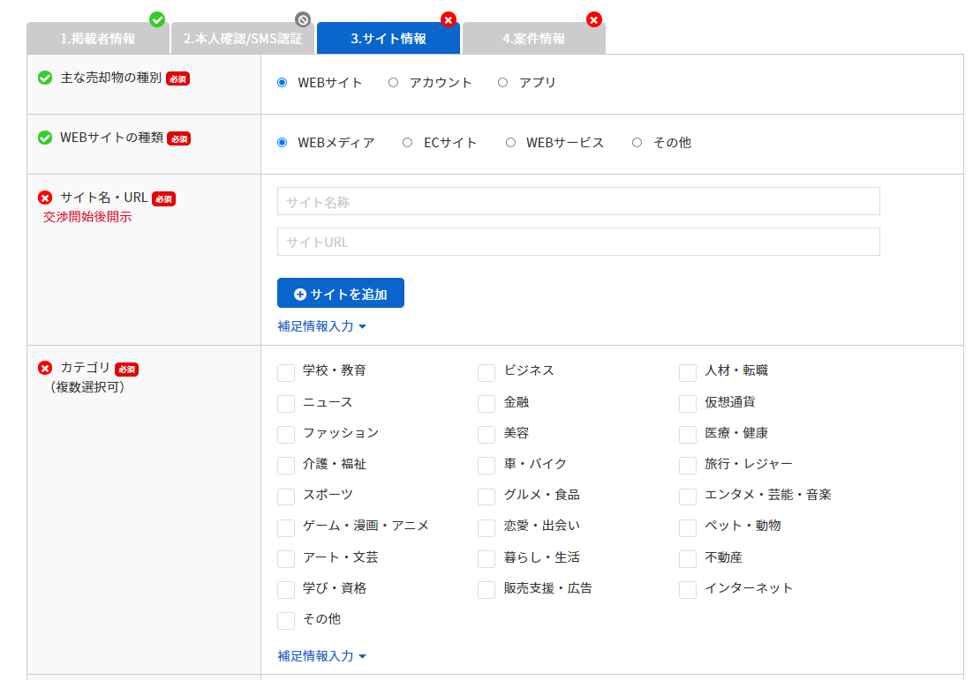Click red error icon on 案件情報 tab
This screenshot has width=973, height=680.
(594, 20)
